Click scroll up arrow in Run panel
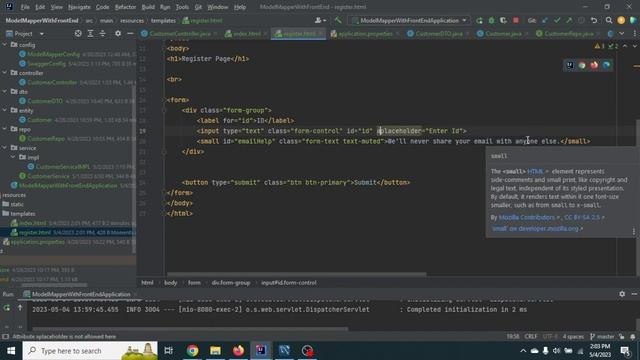This screenshot has height=360, width=640. pyautogui.click(x=20, y=308)
